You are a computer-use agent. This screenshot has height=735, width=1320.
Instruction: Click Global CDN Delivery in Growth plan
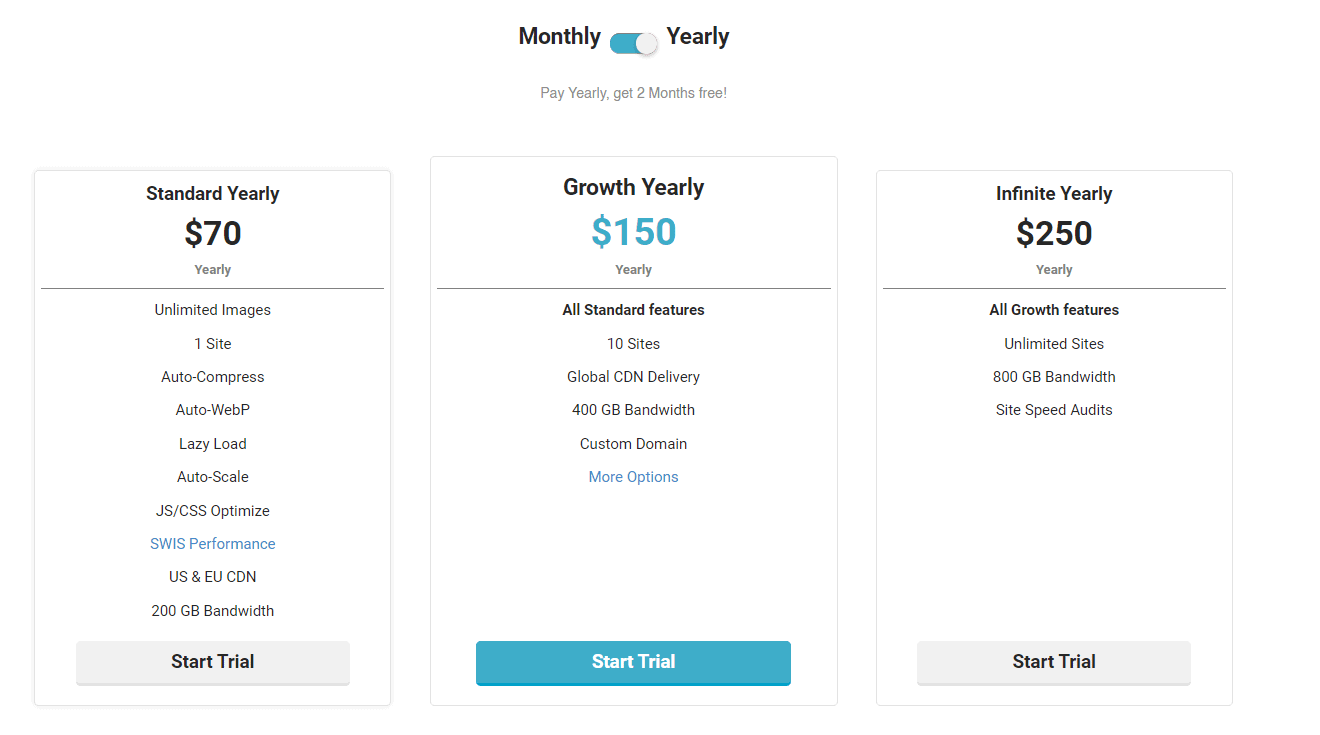pyautogui.click(x=633, y=376)
